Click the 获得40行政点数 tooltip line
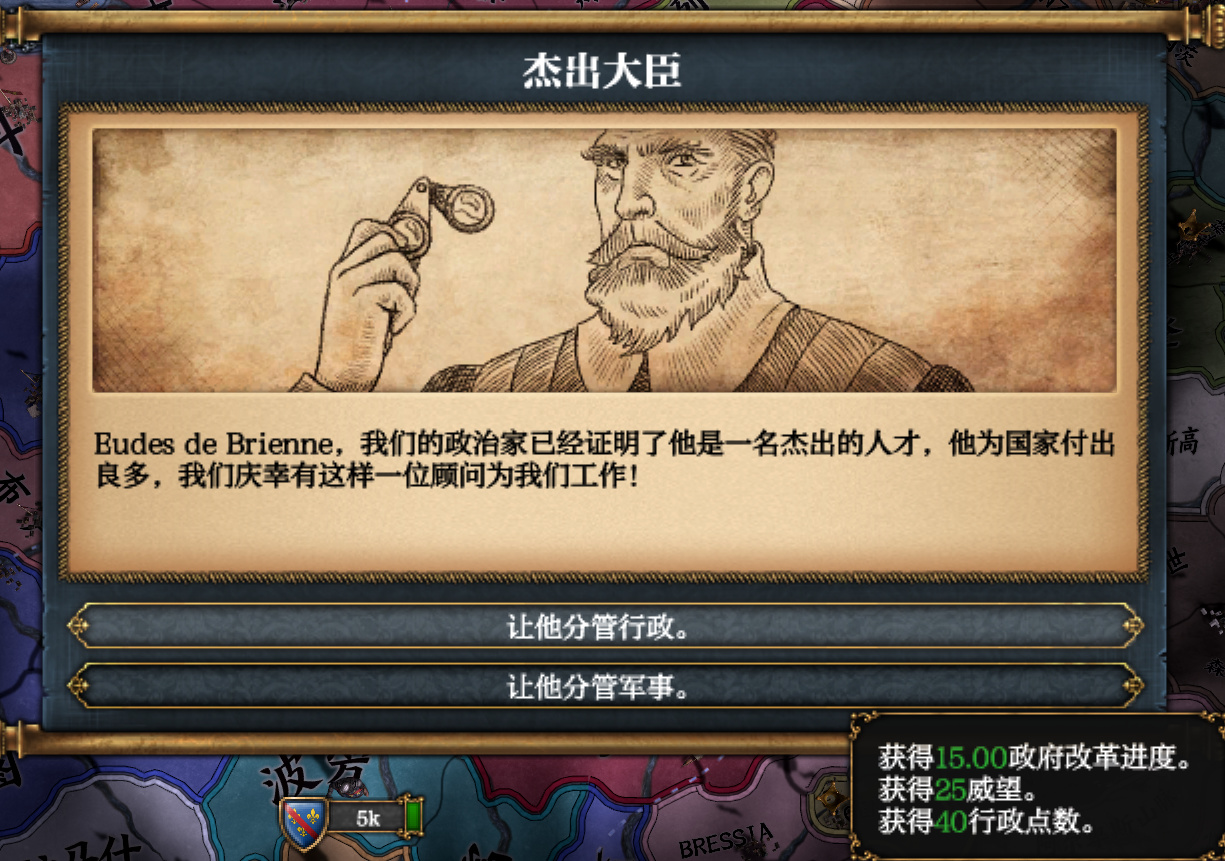Image resolution: width=1225 pixels, height=861 pixels. click(987, 821)
